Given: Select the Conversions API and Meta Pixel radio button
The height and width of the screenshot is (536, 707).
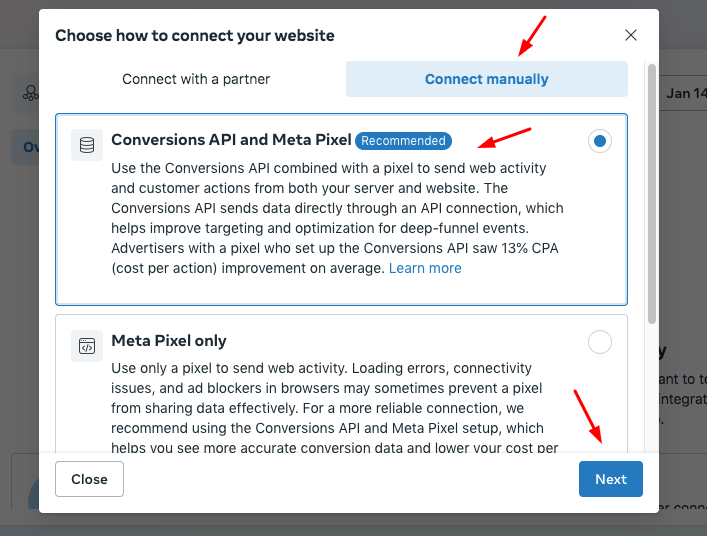Looking at the screenshot, I should tap(600, 141).
